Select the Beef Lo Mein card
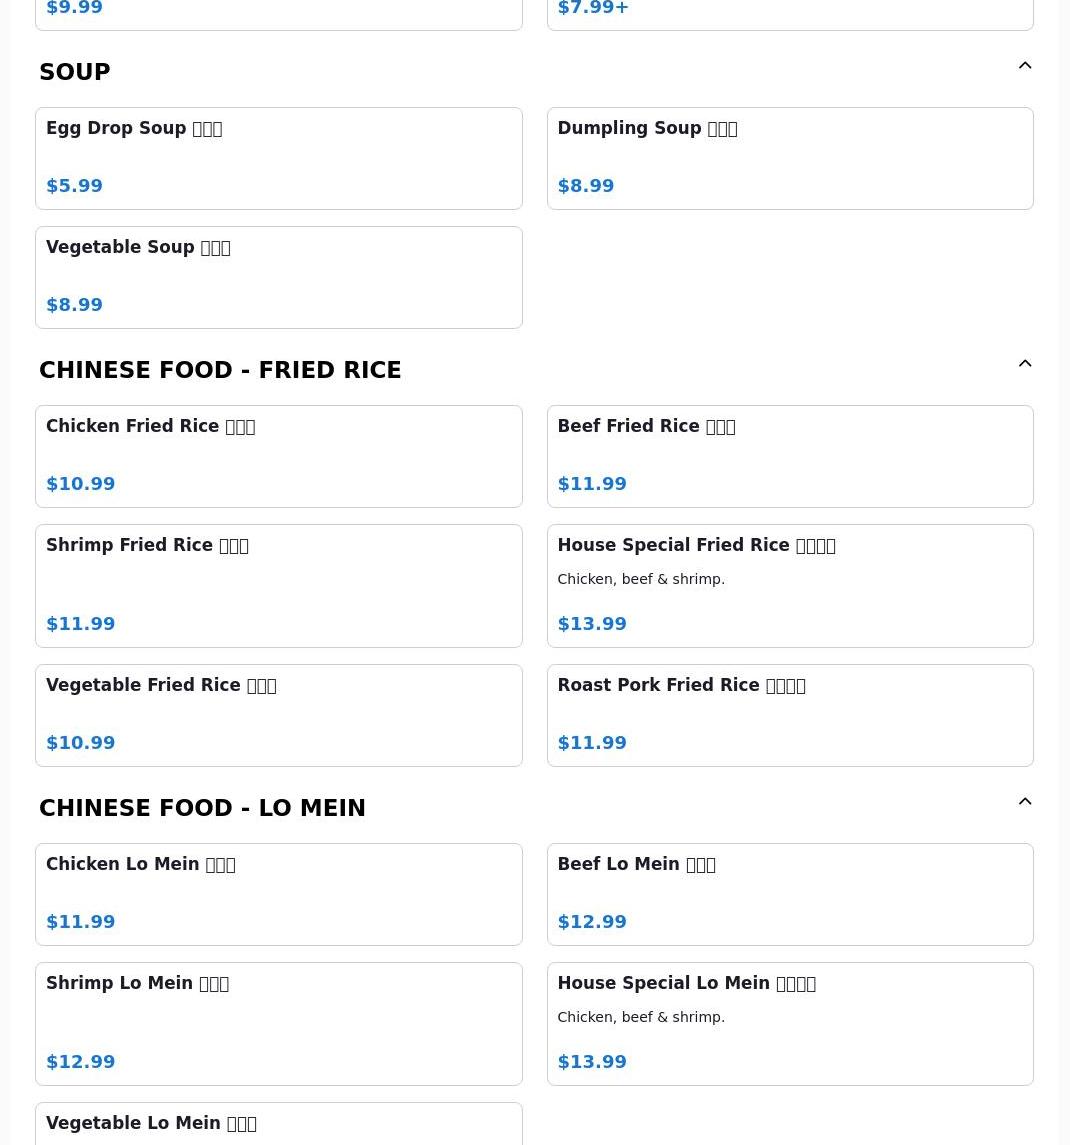The width and height of the screenshot is (1070, 1145). tap(789, 894)
